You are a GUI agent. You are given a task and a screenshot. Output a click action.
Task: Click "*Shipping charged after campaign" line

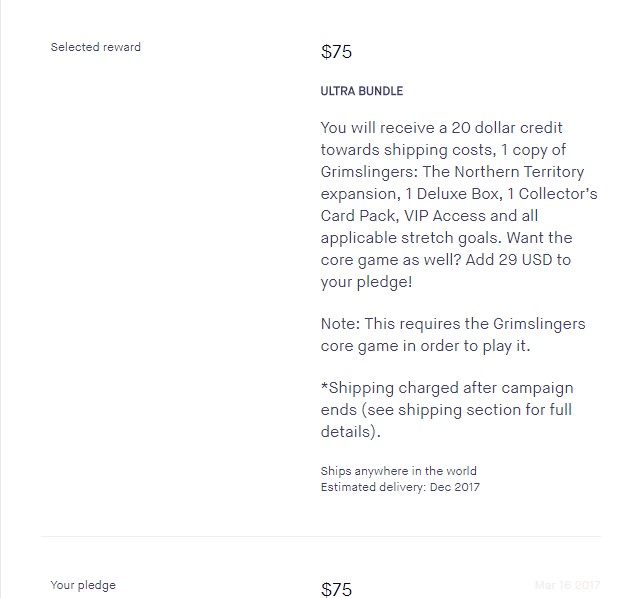click(447, 388)
